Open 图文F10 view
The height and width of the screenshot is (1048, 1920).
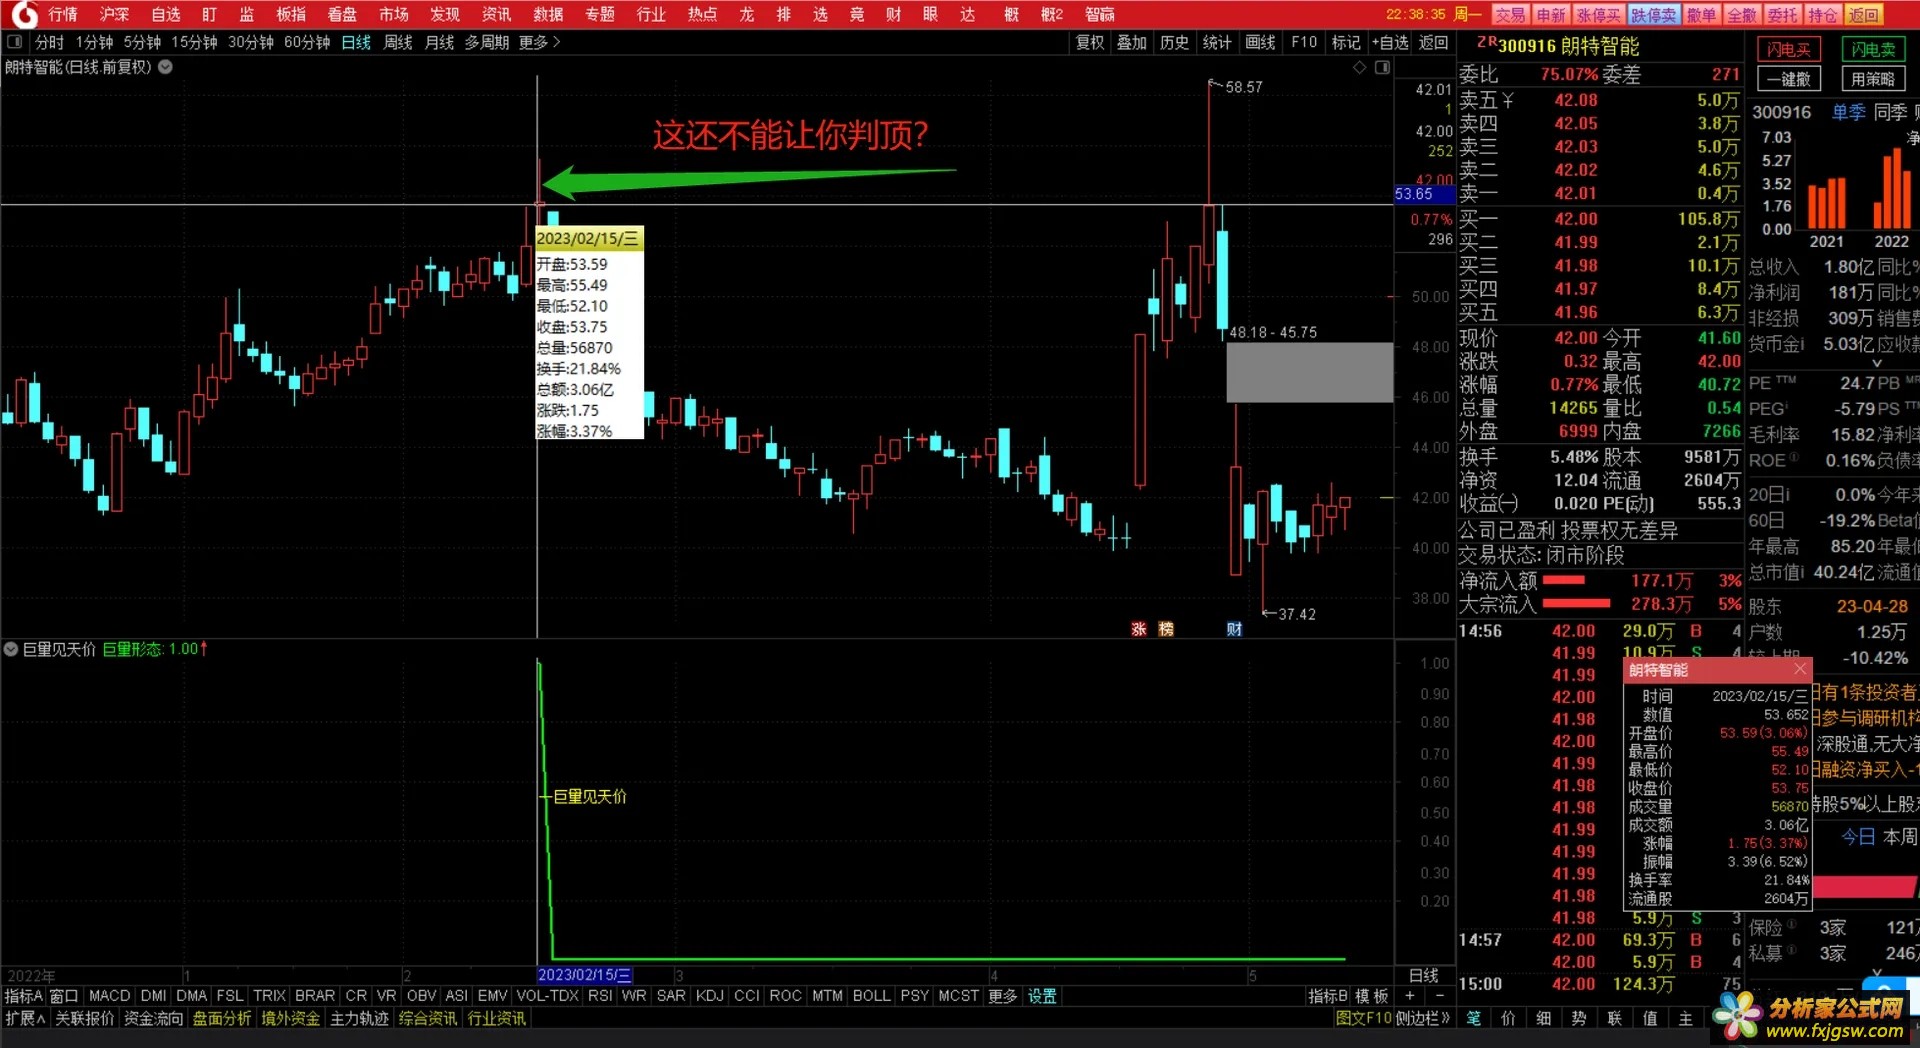pos(1363,1018)
